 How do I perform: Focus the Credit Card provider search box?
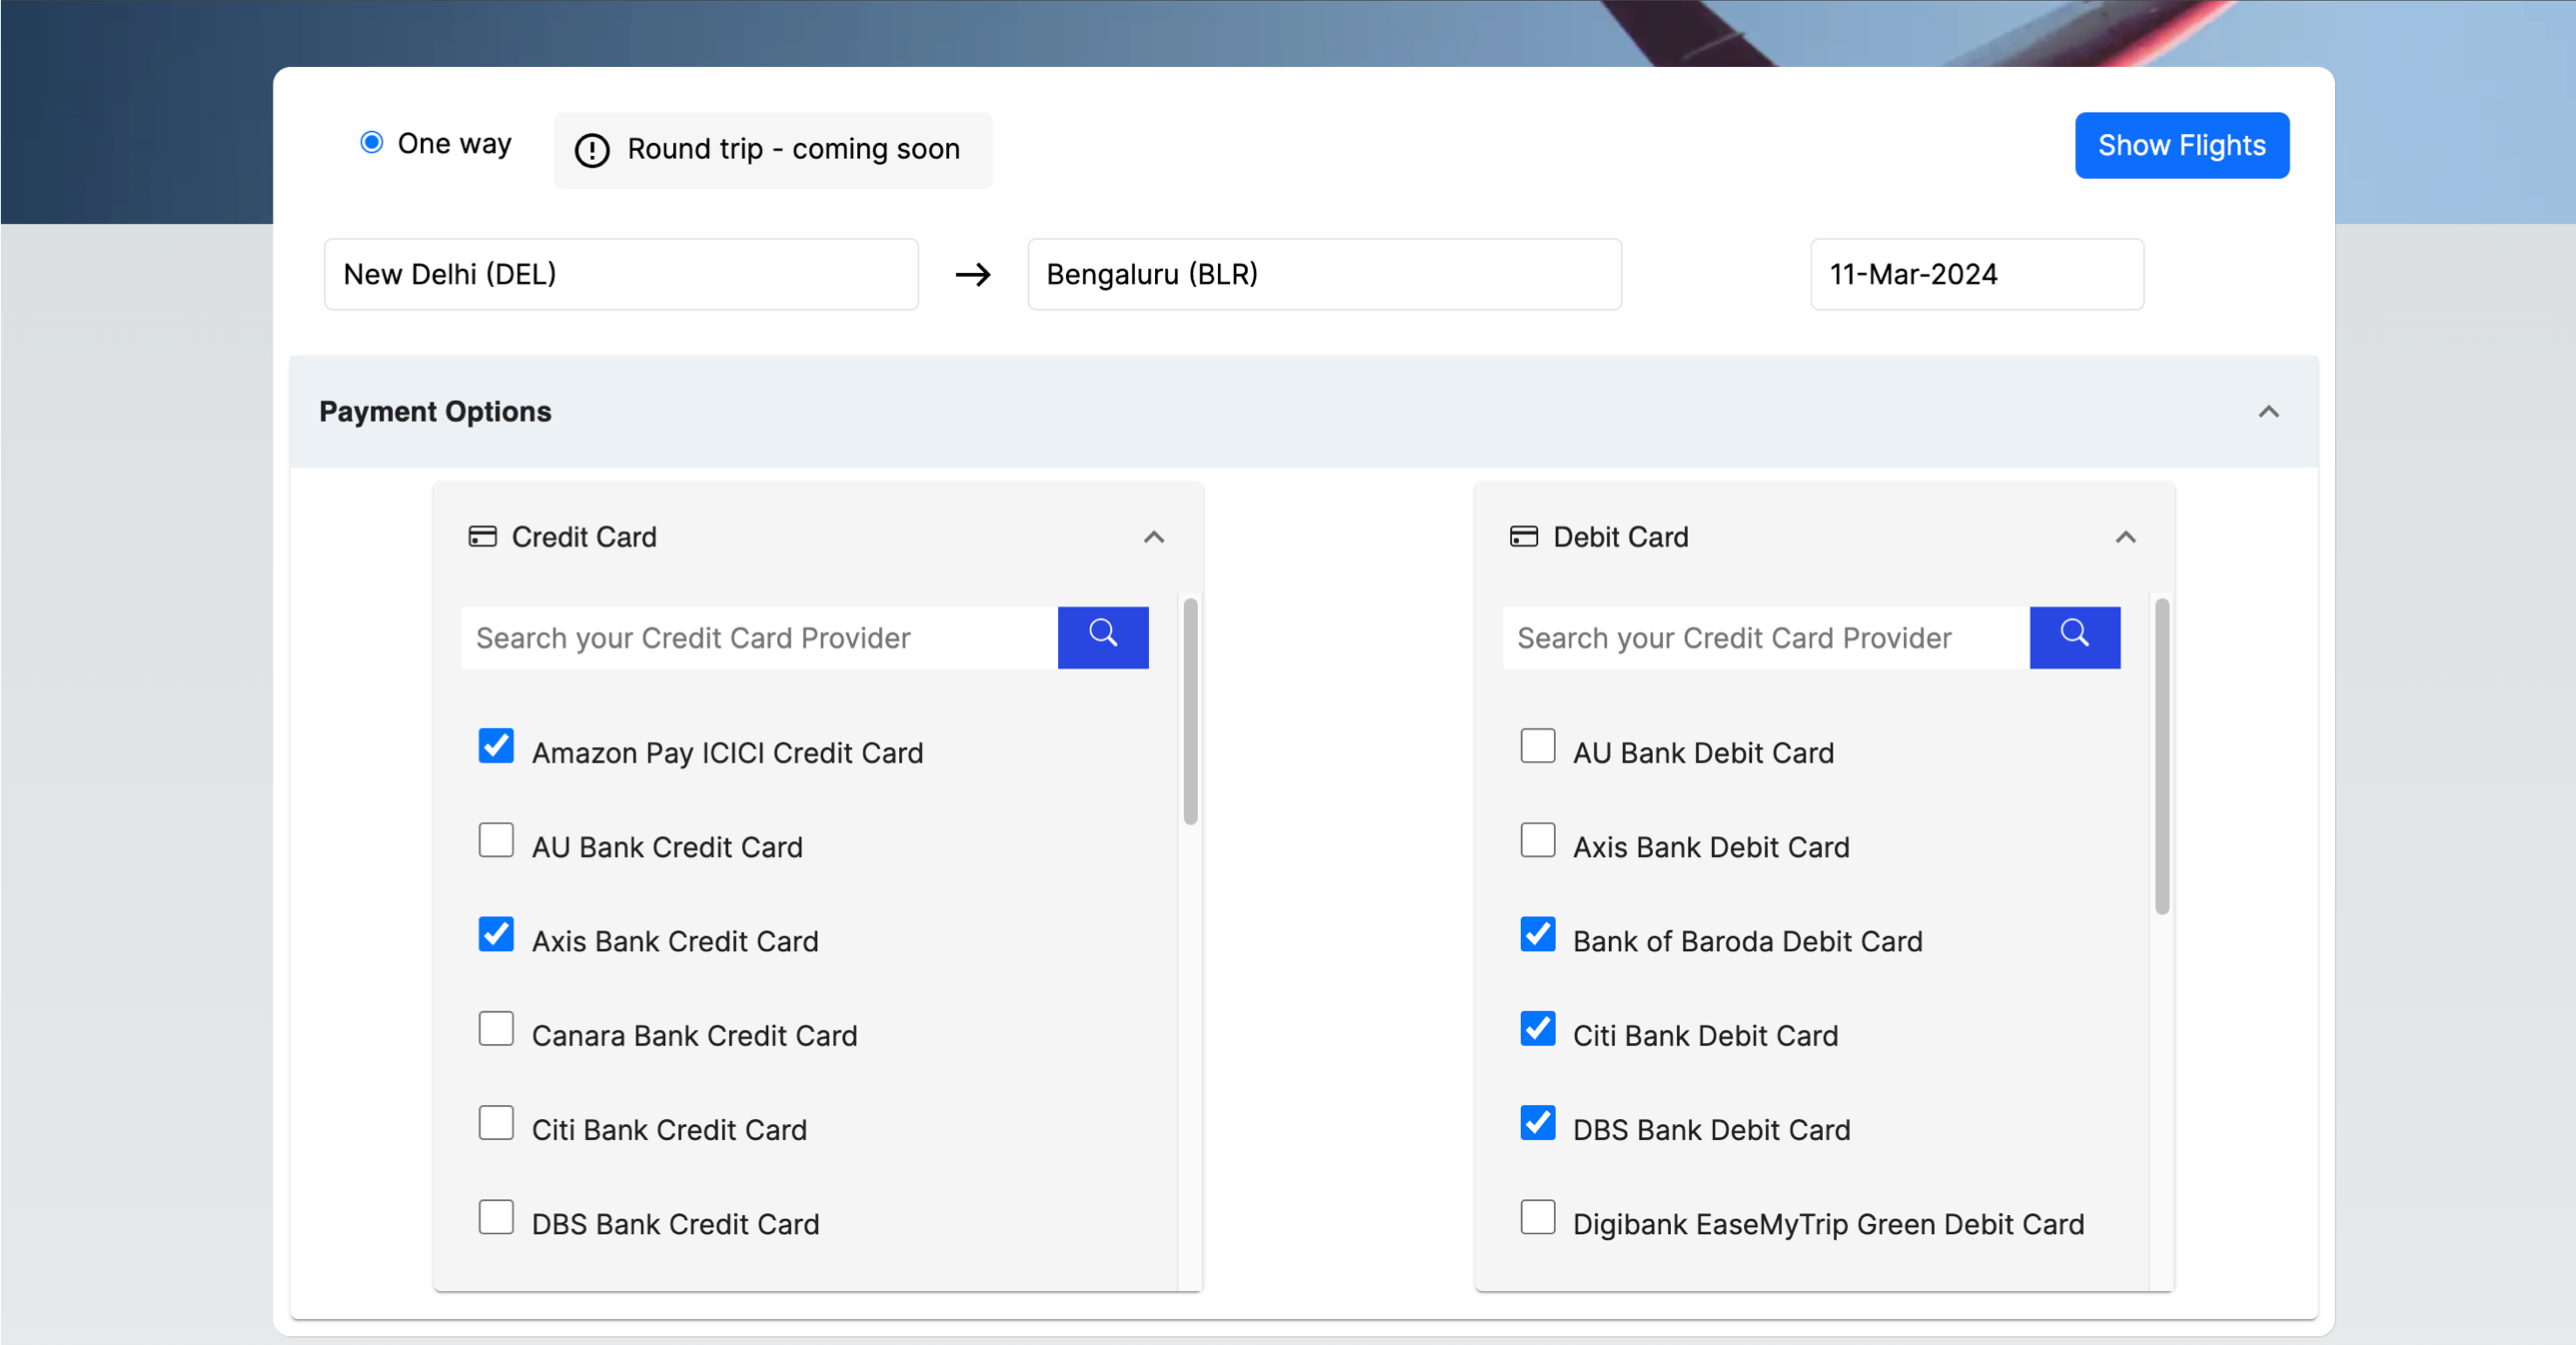click(x=758, y=637)
